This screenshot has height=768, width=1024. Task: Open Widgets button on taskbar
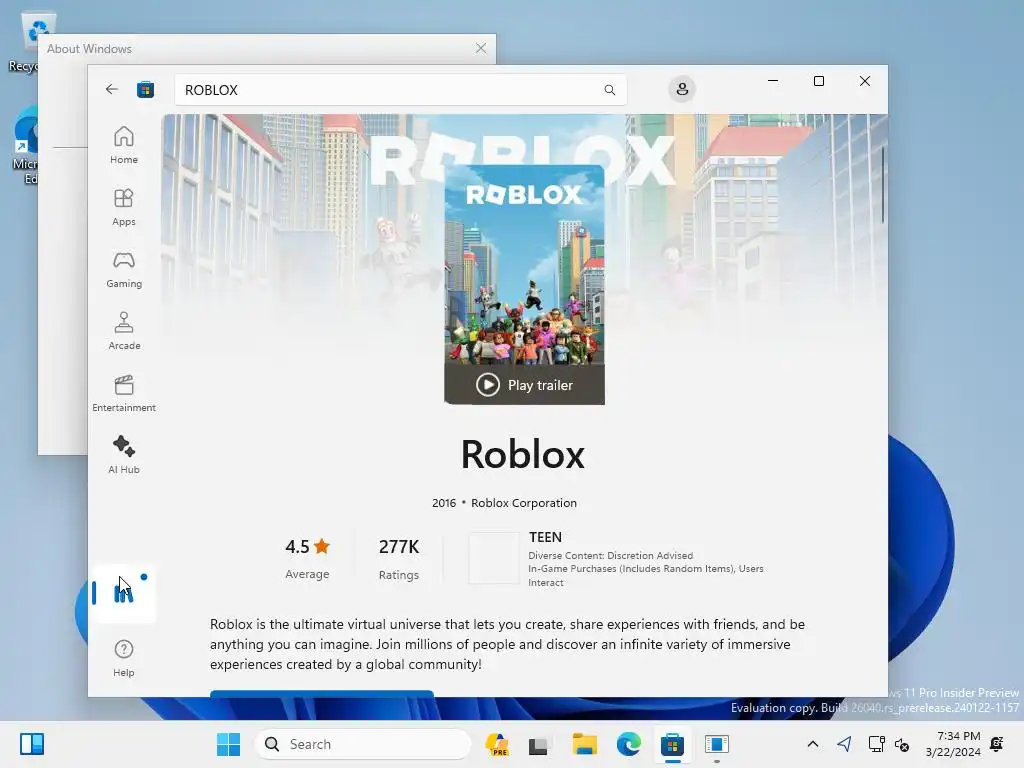(x=32, y=744)
